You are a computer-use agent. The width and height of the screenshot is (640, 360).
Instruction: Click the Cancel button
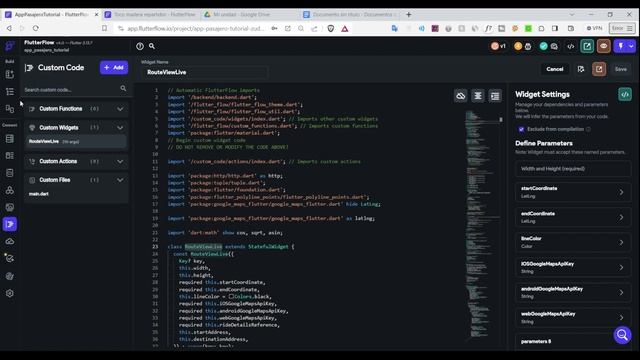tap(555, 69)
